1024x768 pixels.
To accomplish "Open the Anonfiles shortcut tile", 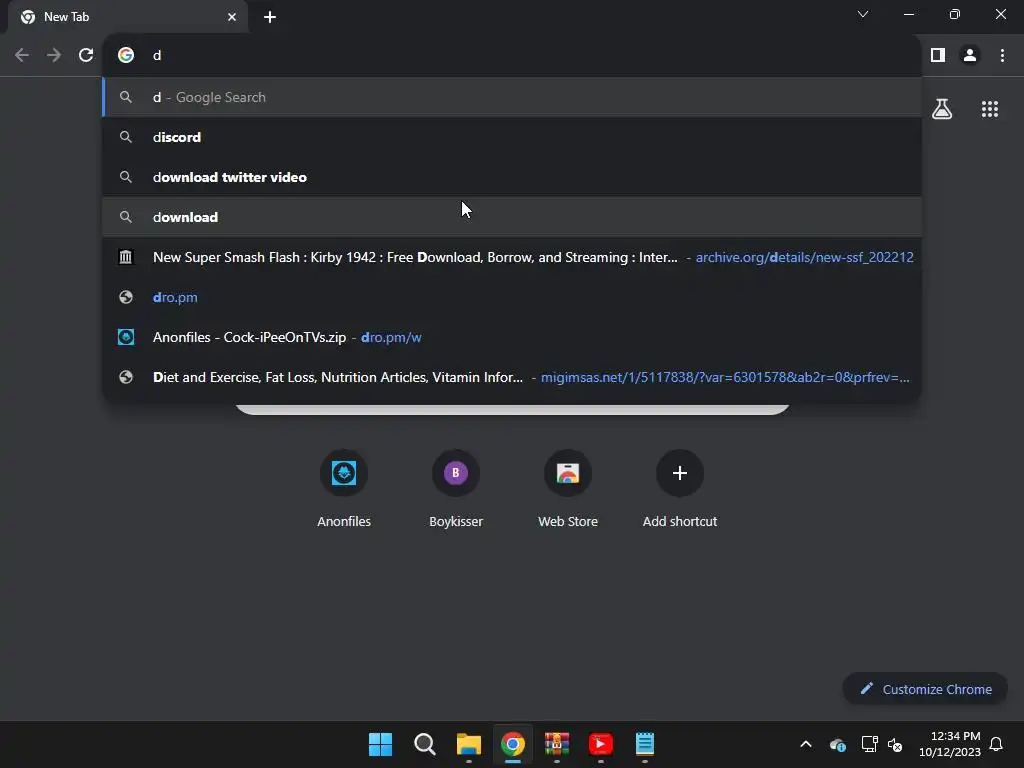I will (x=344, y=488).
